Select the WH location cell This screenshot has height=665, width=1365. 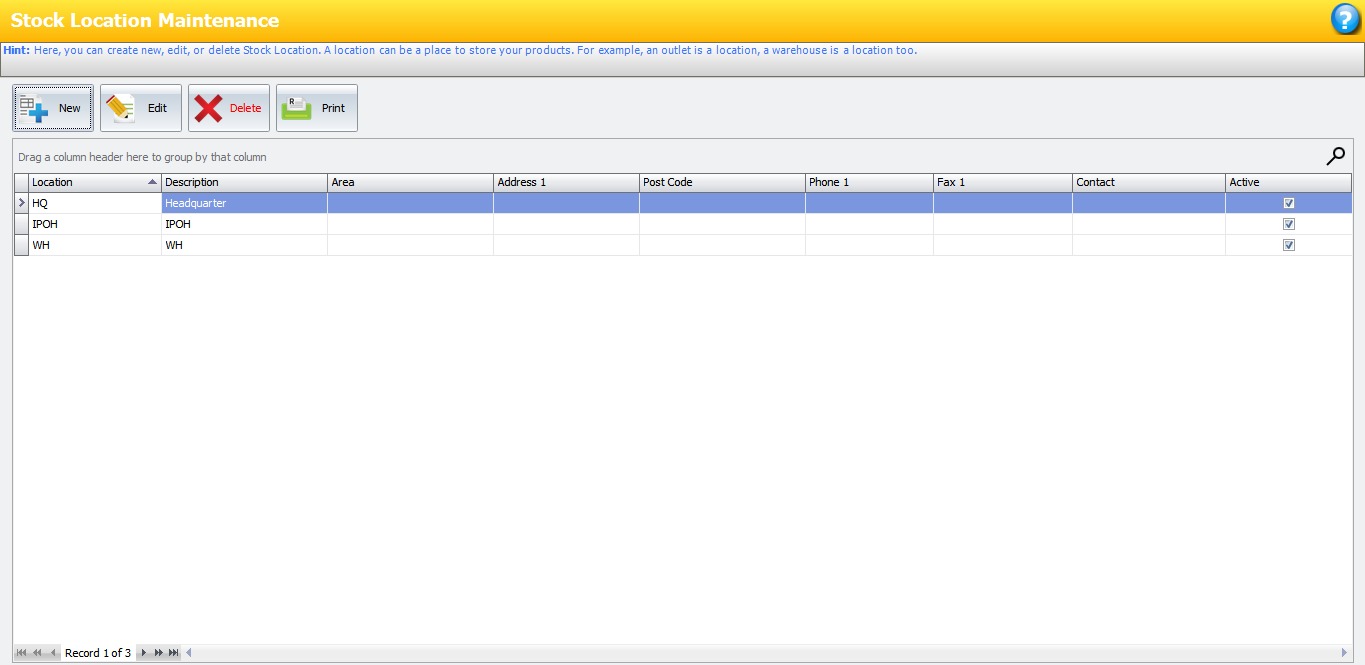95,245
